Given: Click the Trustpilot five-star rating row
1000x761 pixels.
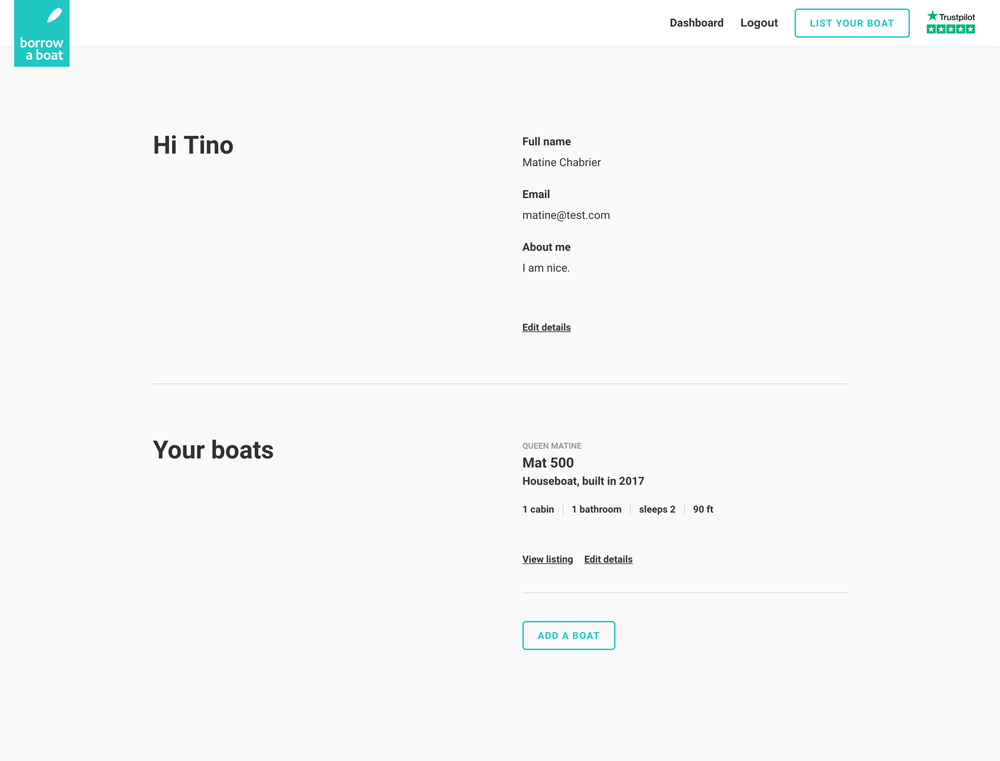Looking at the screenshot, I should 950,30.
